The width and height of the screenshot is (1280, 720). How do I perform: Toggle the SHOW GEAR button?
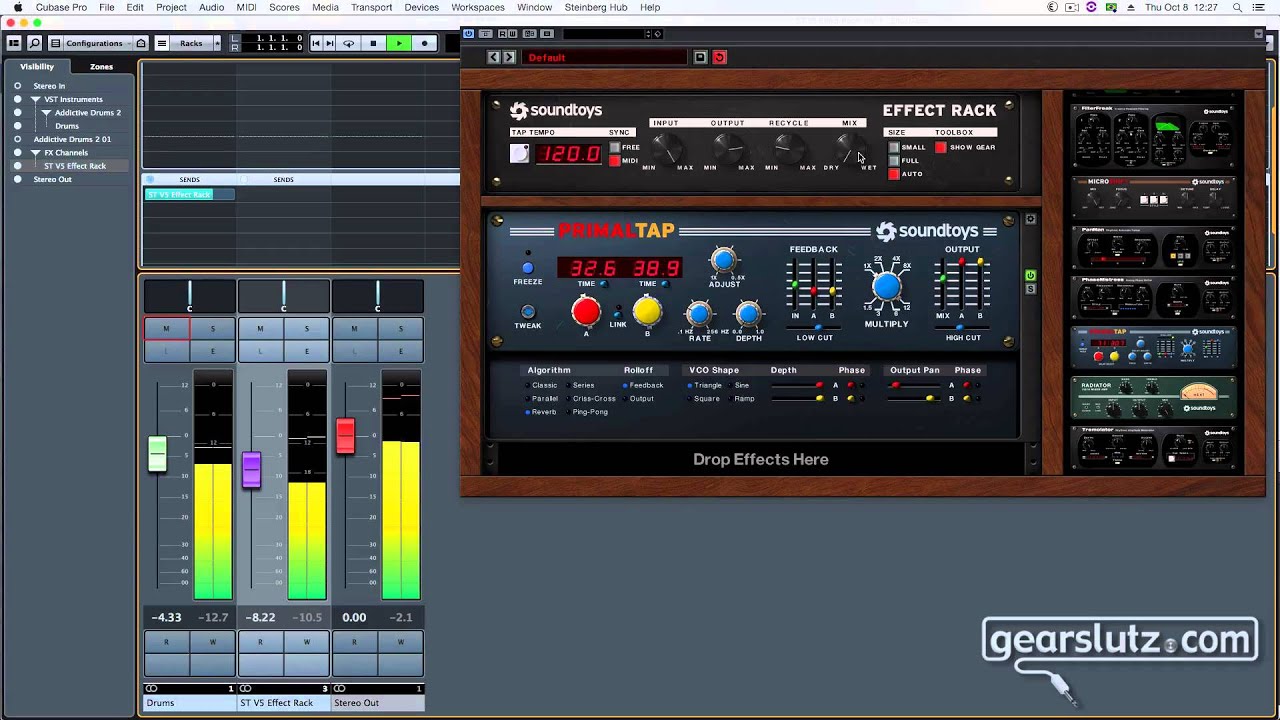point(941,147)
